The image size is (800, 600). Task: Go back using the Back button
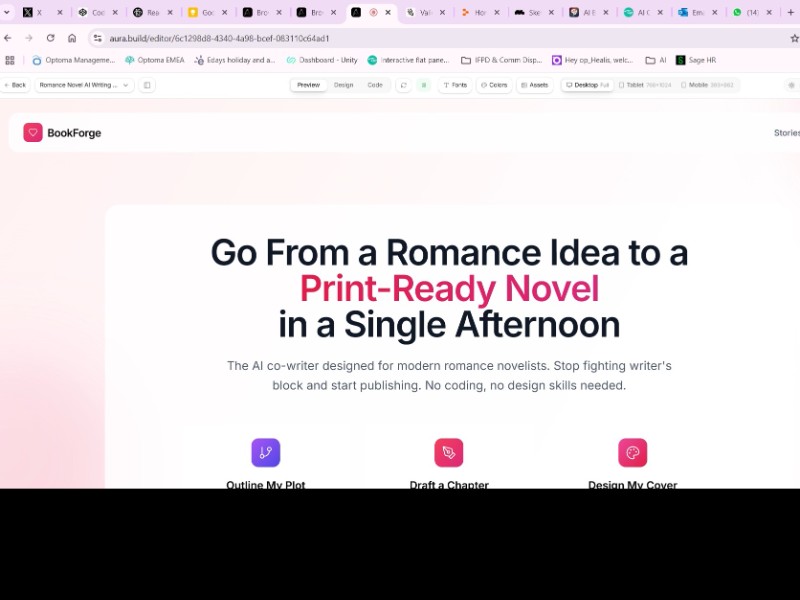pos(15,85)
